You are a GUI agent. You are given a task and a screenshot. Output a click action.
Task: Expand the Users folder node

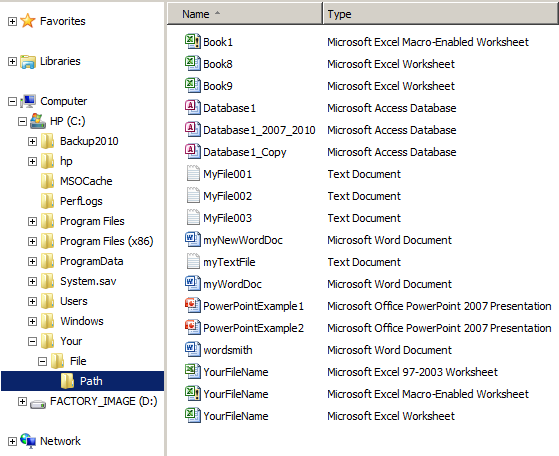coord(32,301)
